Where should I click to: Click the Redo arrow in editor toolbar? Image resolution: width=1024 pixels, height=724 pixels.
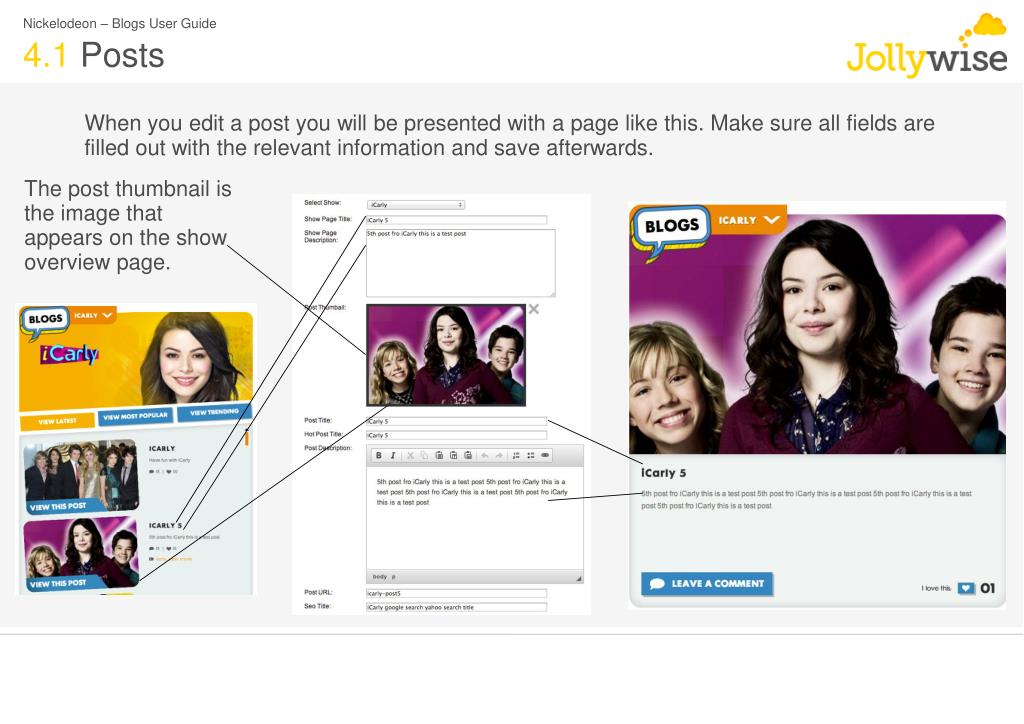499,456
